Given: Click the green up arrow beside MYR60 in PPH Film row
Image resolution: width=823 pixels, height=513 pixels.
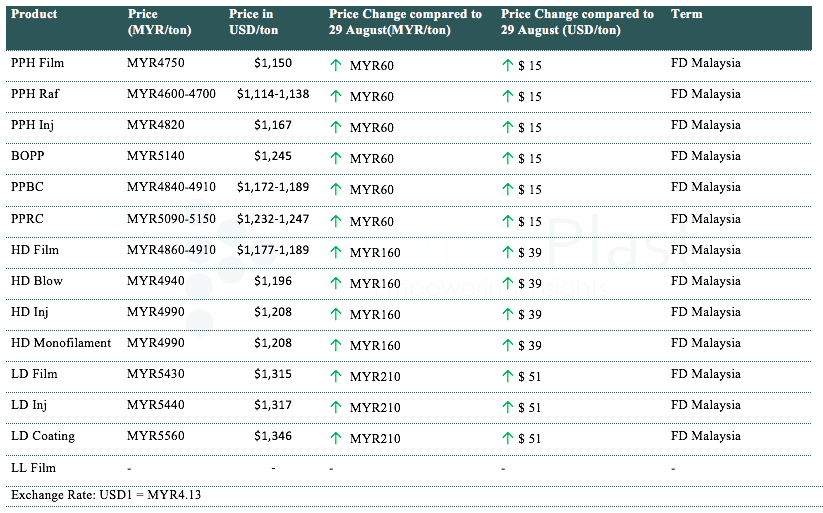Looking at the screenshot, I should (336, 66).
